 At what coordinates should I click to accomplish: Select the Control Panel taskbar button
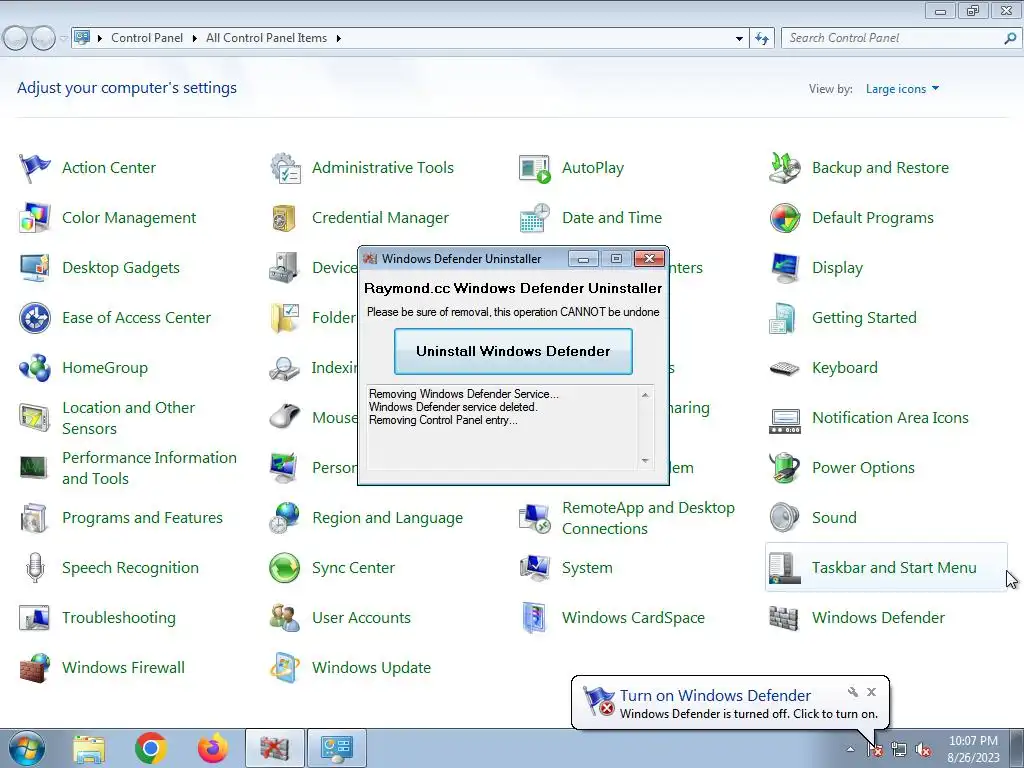click(336, 748)
